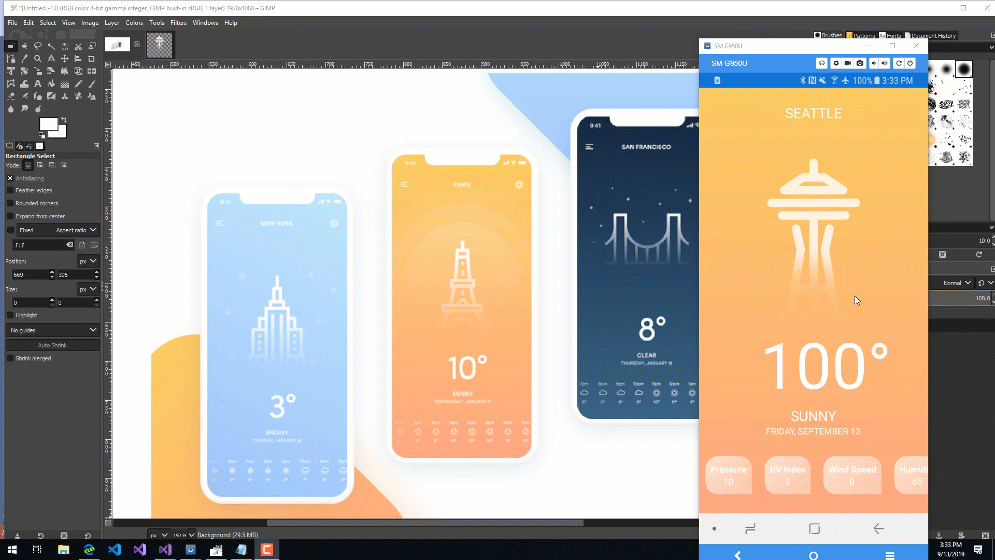
Task: Raise volume in SM G950U toolbar
Action: pos(885,63)
